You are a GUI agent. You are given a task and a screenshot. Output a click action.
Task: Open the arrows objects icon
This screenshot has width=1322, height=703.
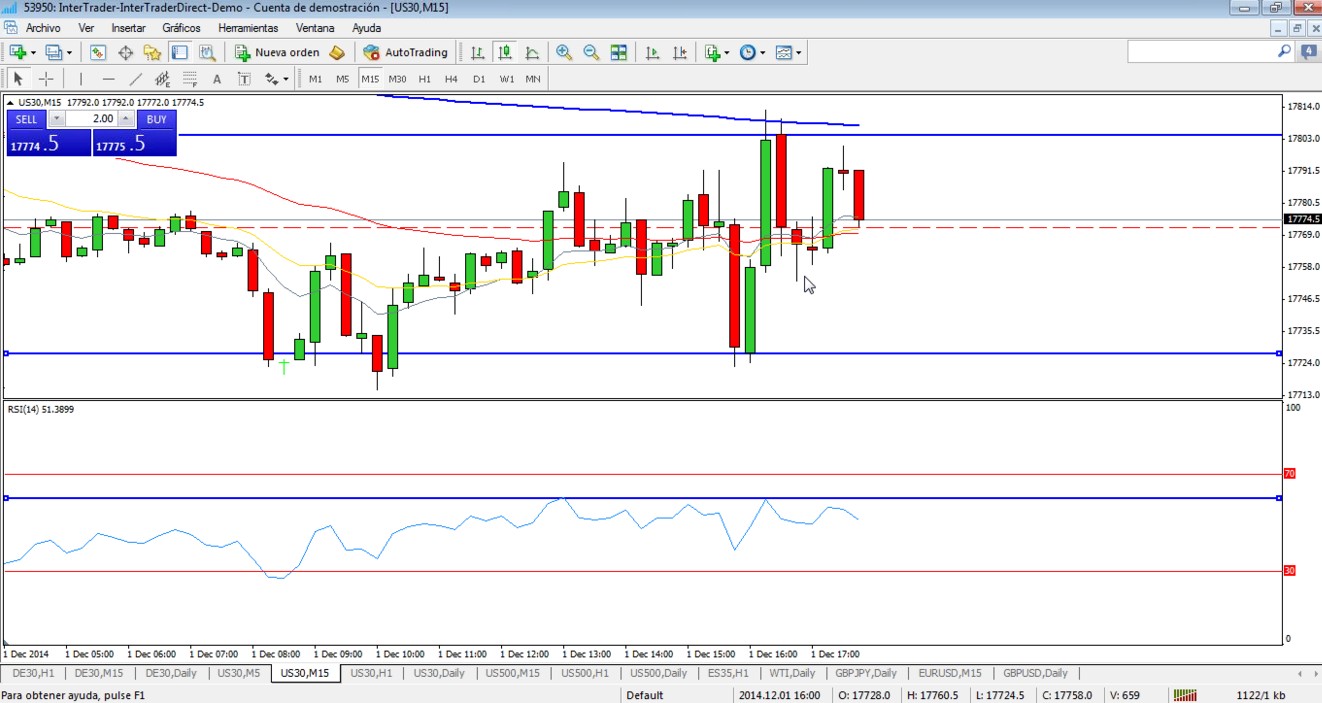pos(271,78)
